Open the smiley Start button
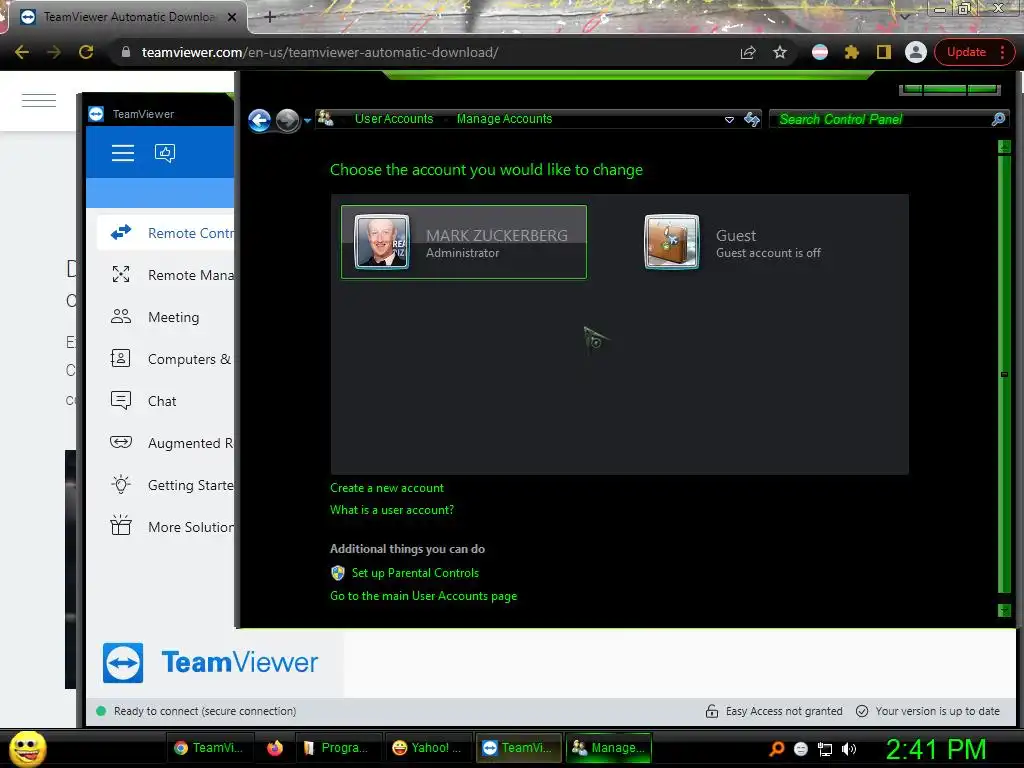The height and width of the screenshot is (768, 1024). tap(27, 748)
